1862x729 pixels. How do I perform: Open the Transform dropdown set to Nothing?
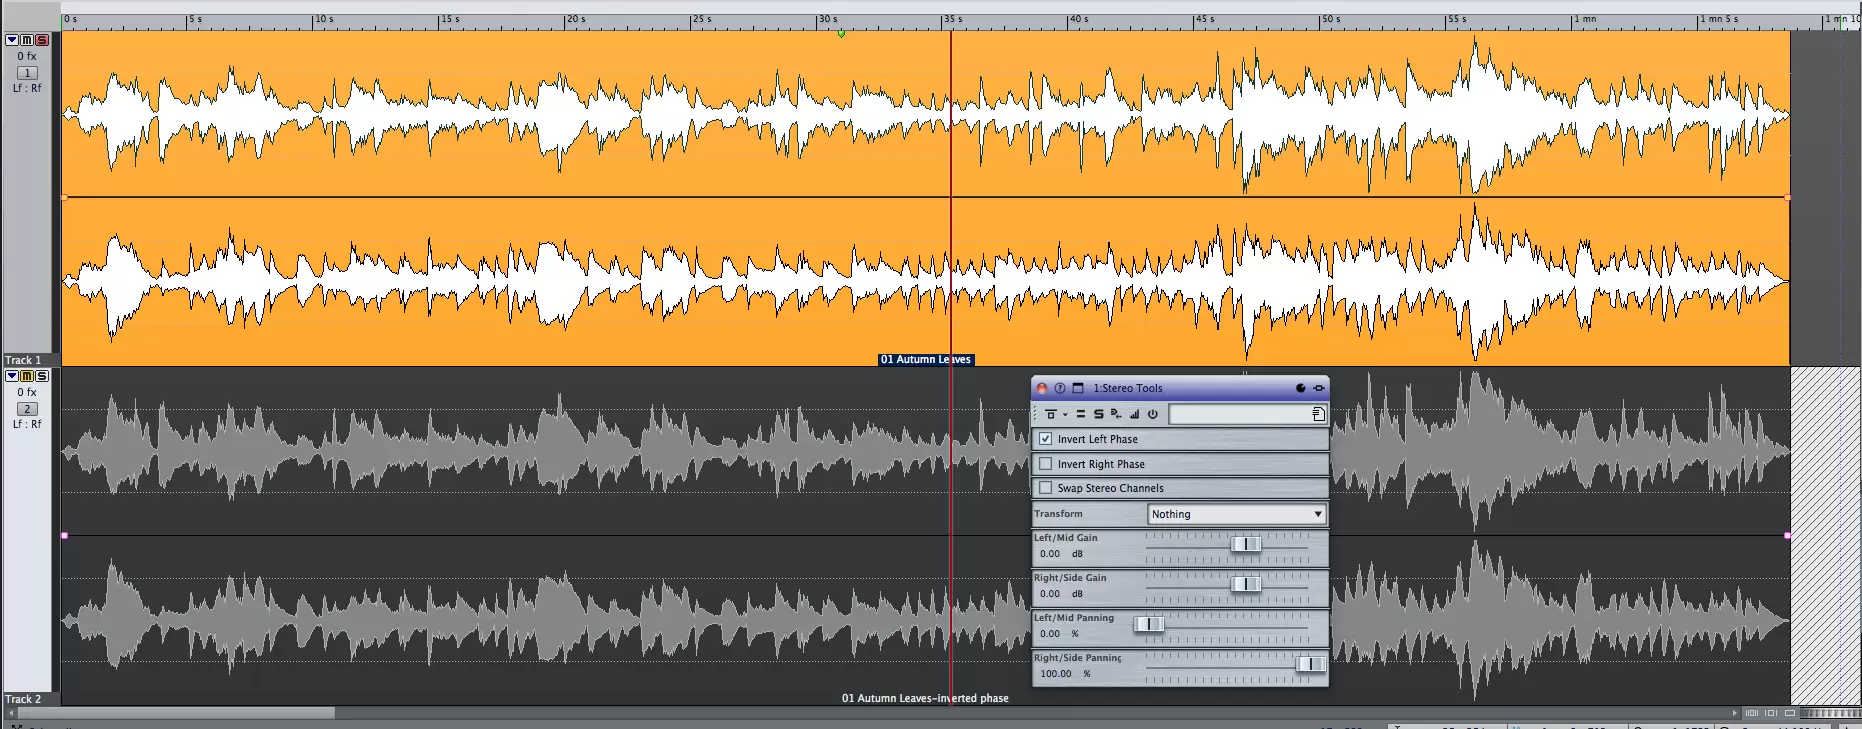(x=1236, y=514)
